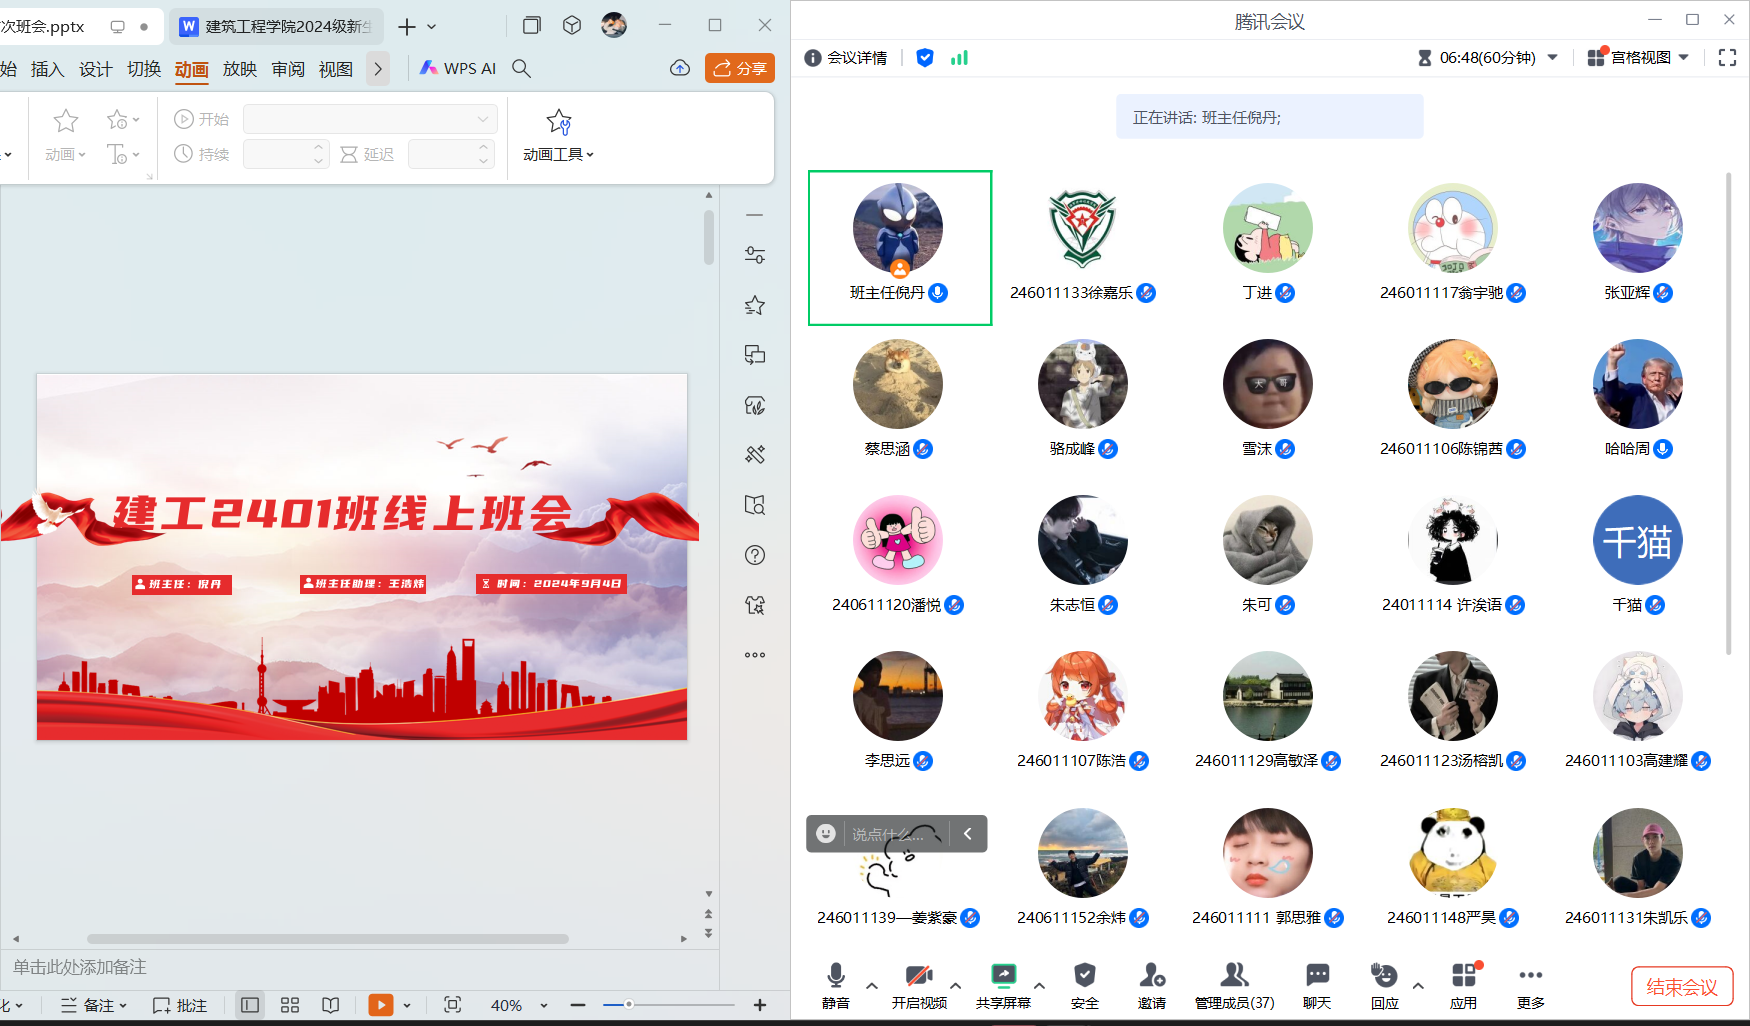Open the 安全 security shield icon

(x=1084, y=977)
